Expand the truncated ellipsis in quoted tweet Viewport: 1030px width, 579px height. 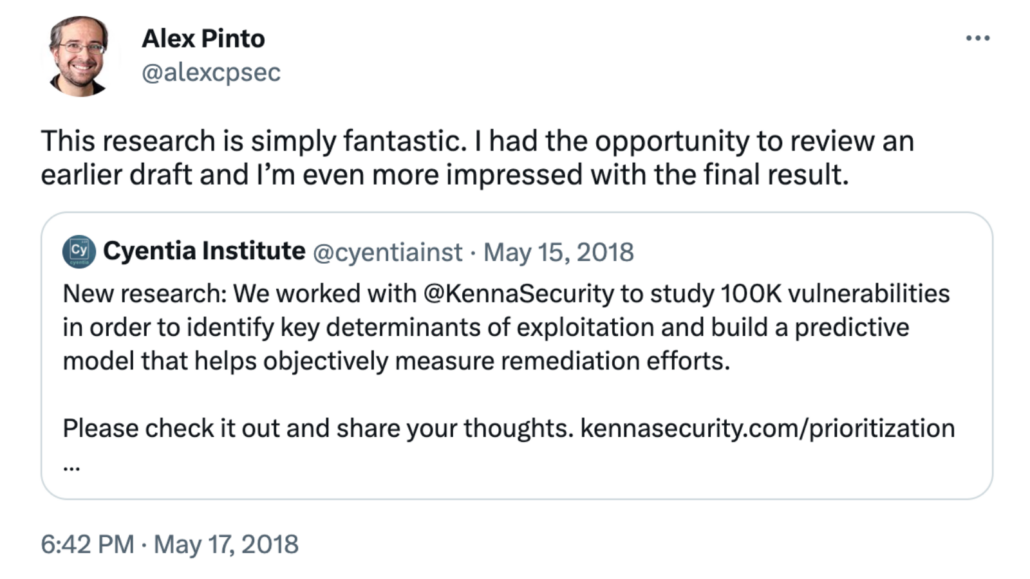pos(72,468)
